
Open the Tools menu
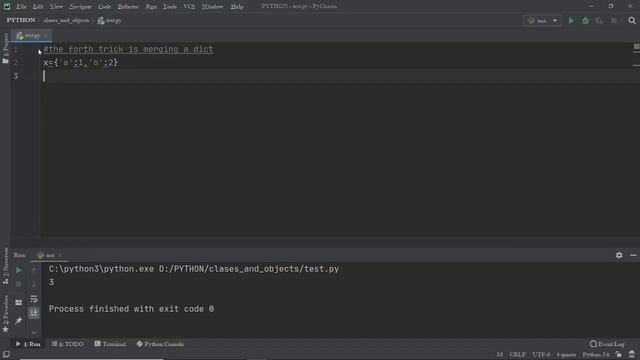170,7
